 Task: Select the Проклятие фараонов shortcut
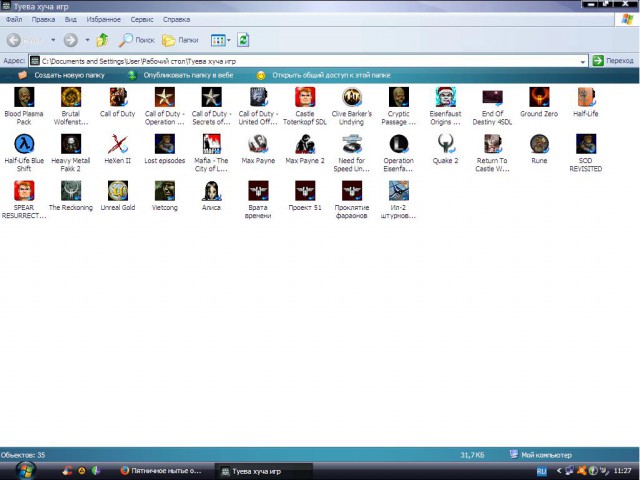point(352,191)
